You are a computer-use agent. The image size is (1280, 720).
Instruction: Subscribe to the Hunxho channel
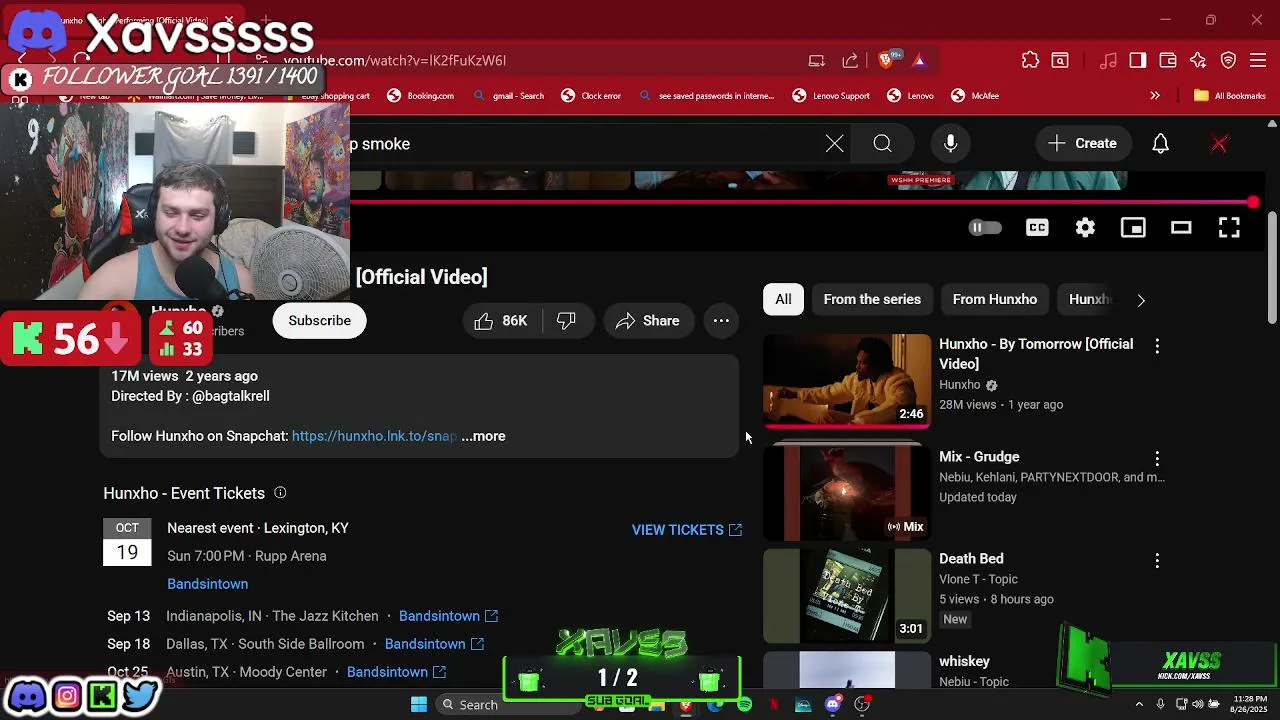[x=320, y=321]
